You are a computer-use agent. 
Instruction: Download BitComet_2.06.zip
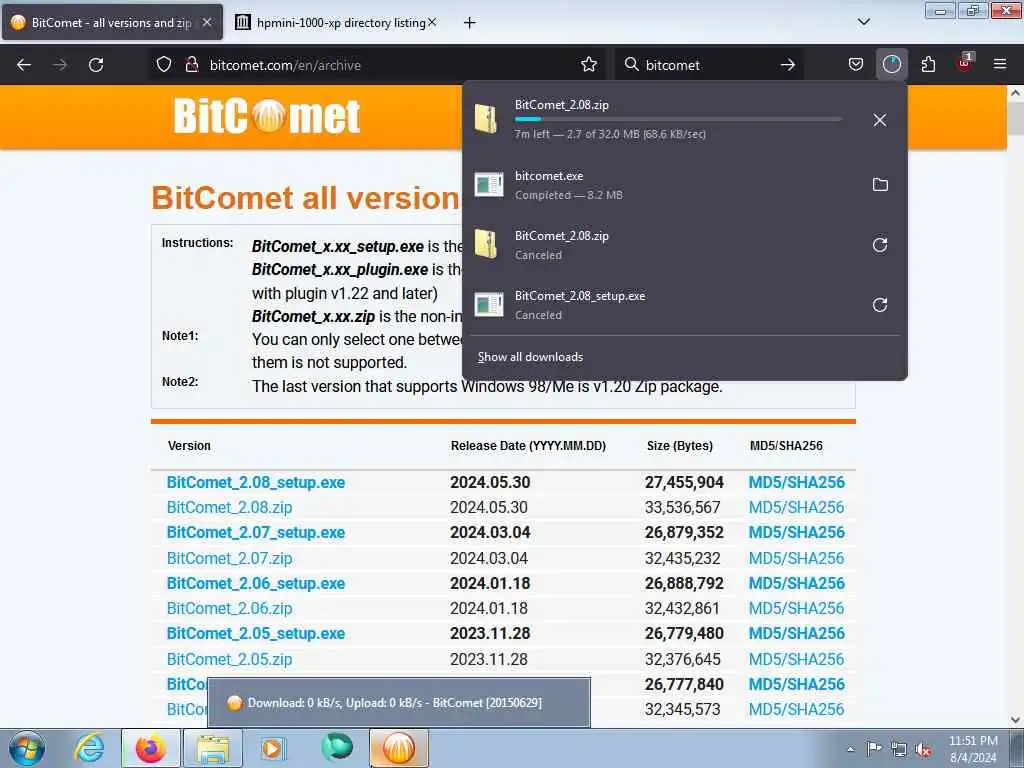[229, 608]
